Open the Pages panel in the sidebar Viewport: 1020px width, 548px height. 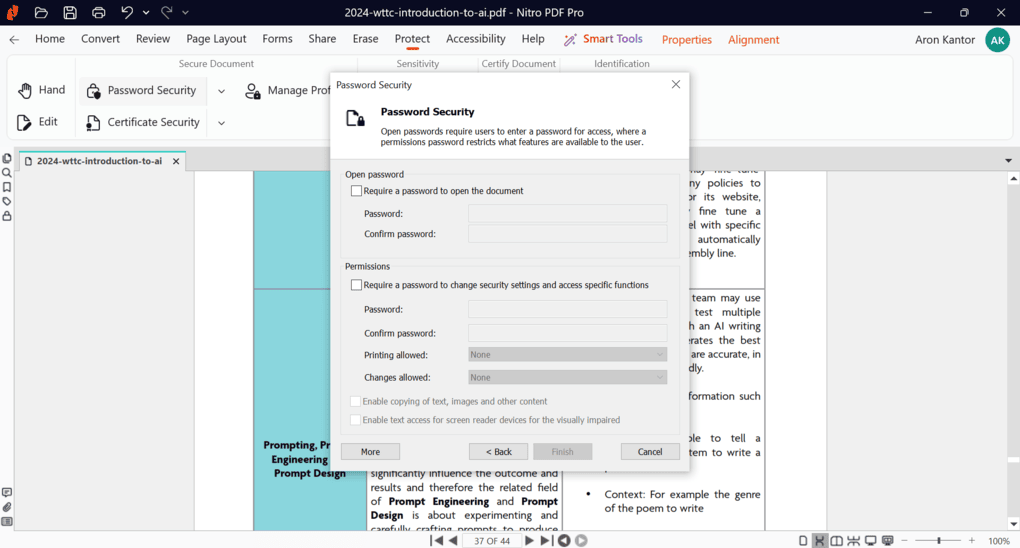click(x=7, y=158)
